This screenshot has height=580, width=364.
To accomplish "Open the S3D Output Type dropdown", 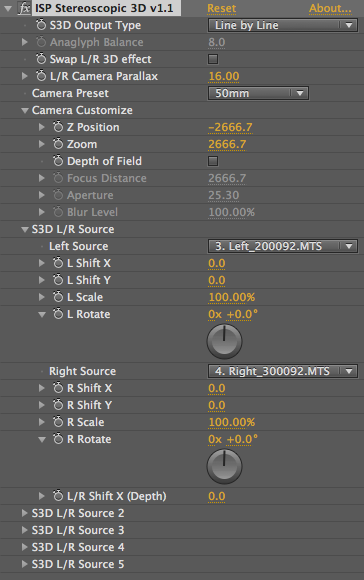I will [x=283, y=25].
